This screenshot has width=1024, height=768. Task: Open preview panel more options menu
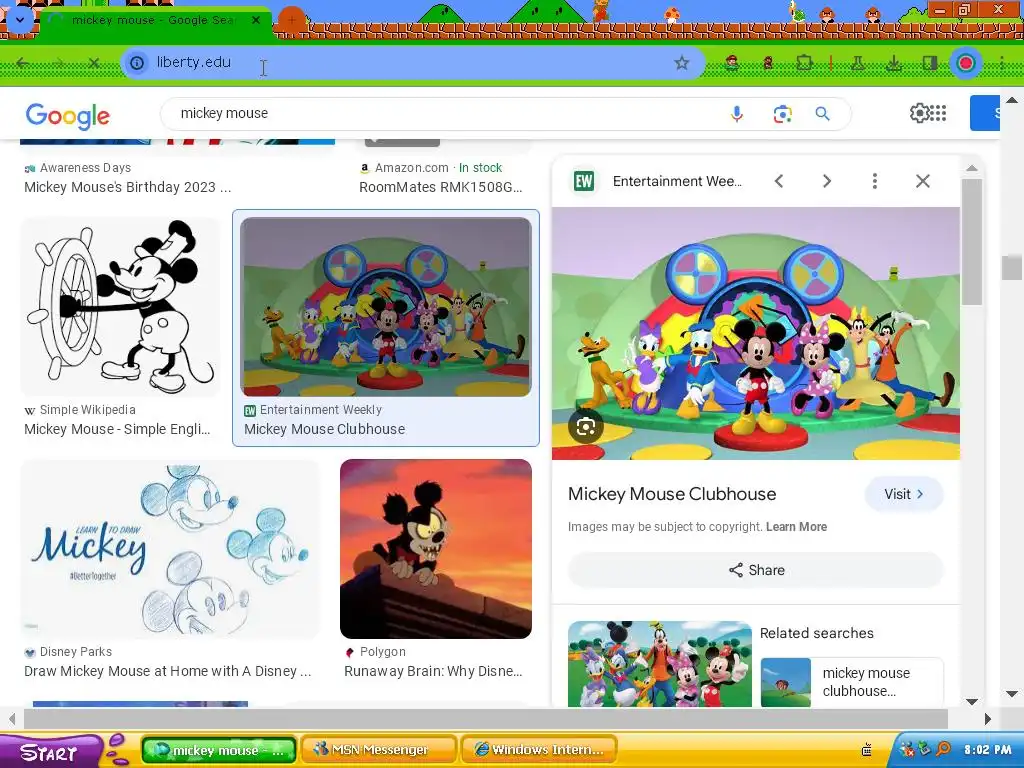[874, 181]
